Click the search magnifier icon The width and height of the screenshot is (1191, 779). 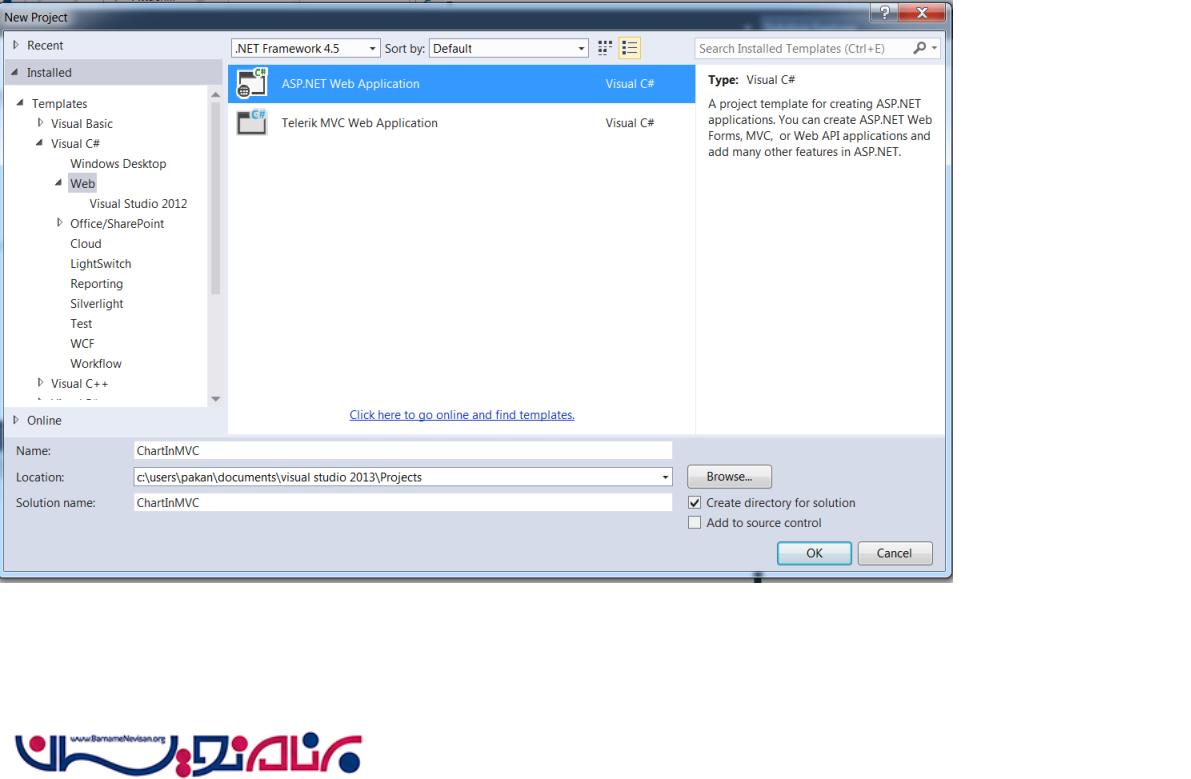coord(919,48)
